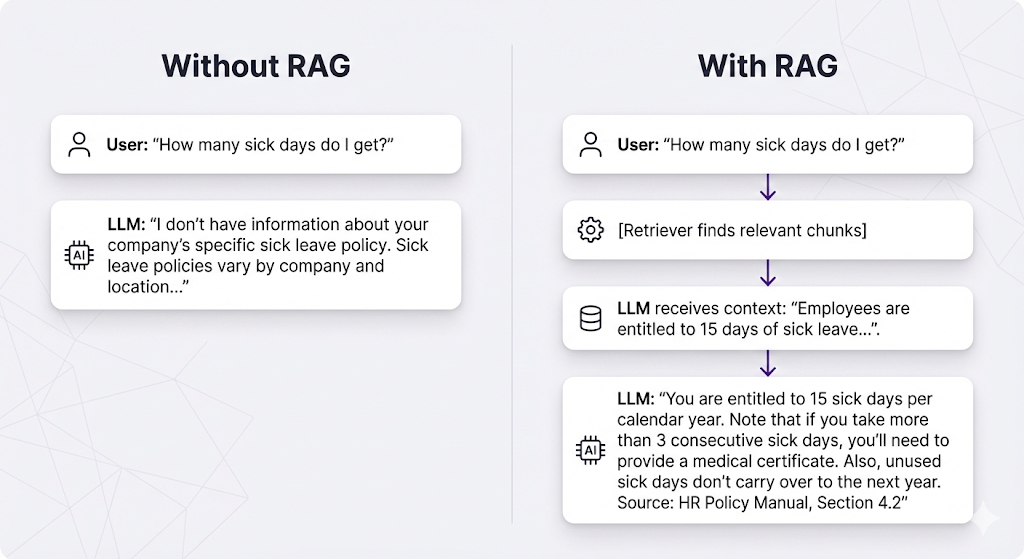The image size is (1024, 559).
Task: Click the AI chip icon beside the 15 sick days answer
Action: [591, 450]
